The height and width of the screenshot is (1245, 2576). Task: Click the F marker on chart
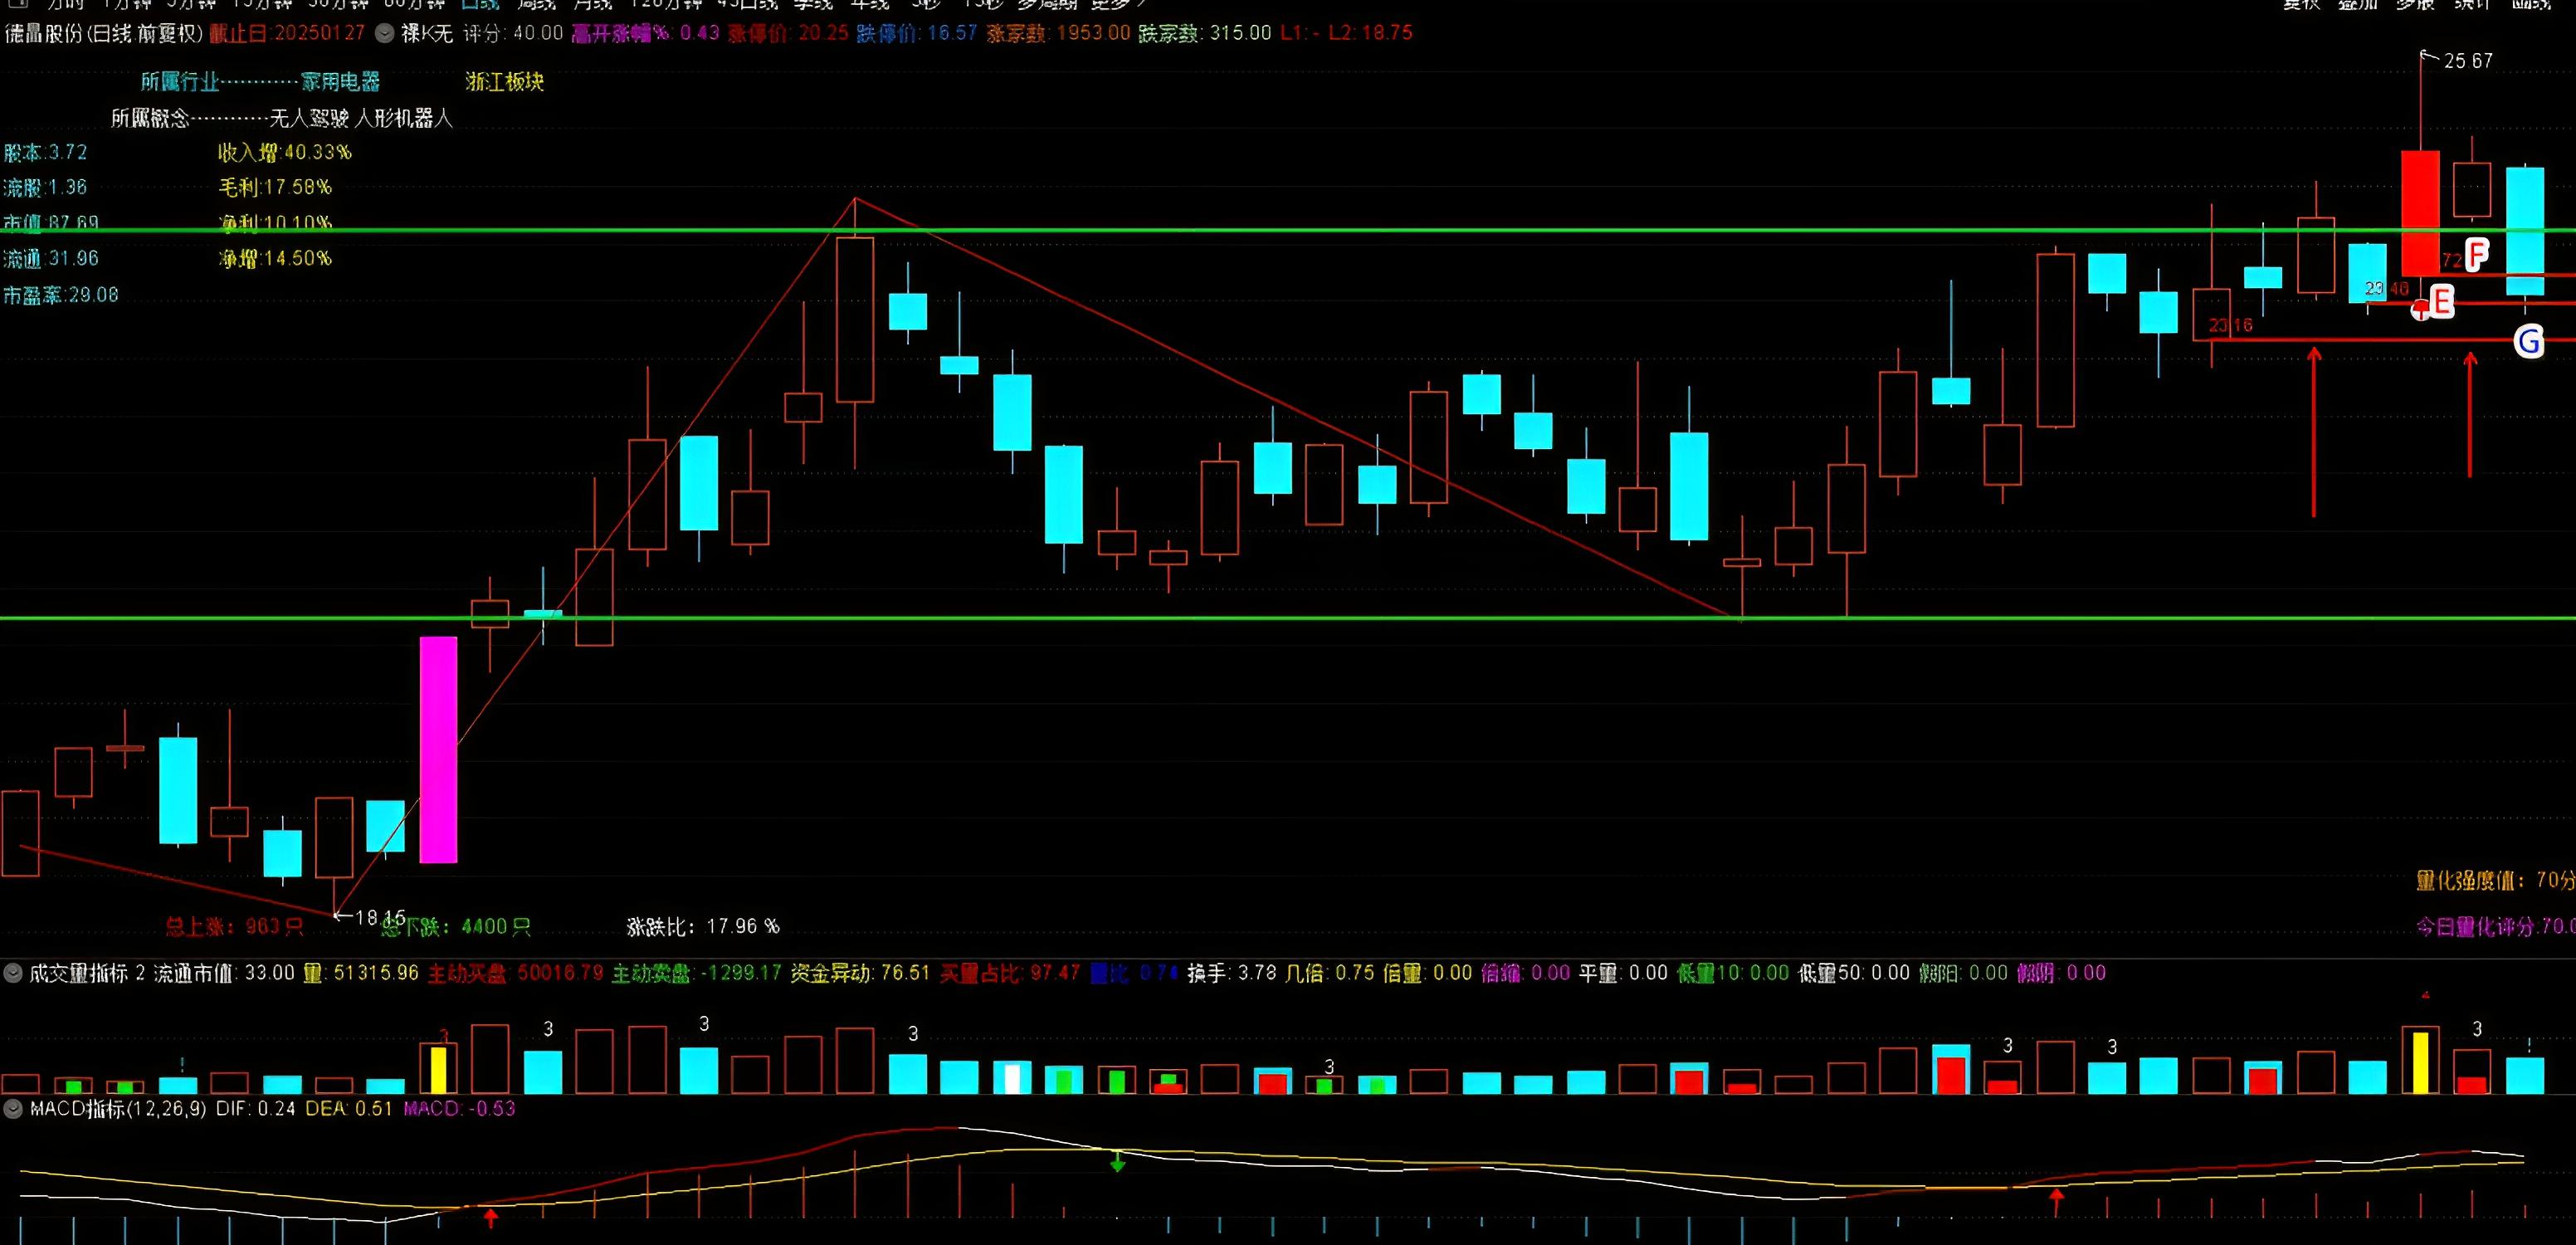(x=2476, y=254)
